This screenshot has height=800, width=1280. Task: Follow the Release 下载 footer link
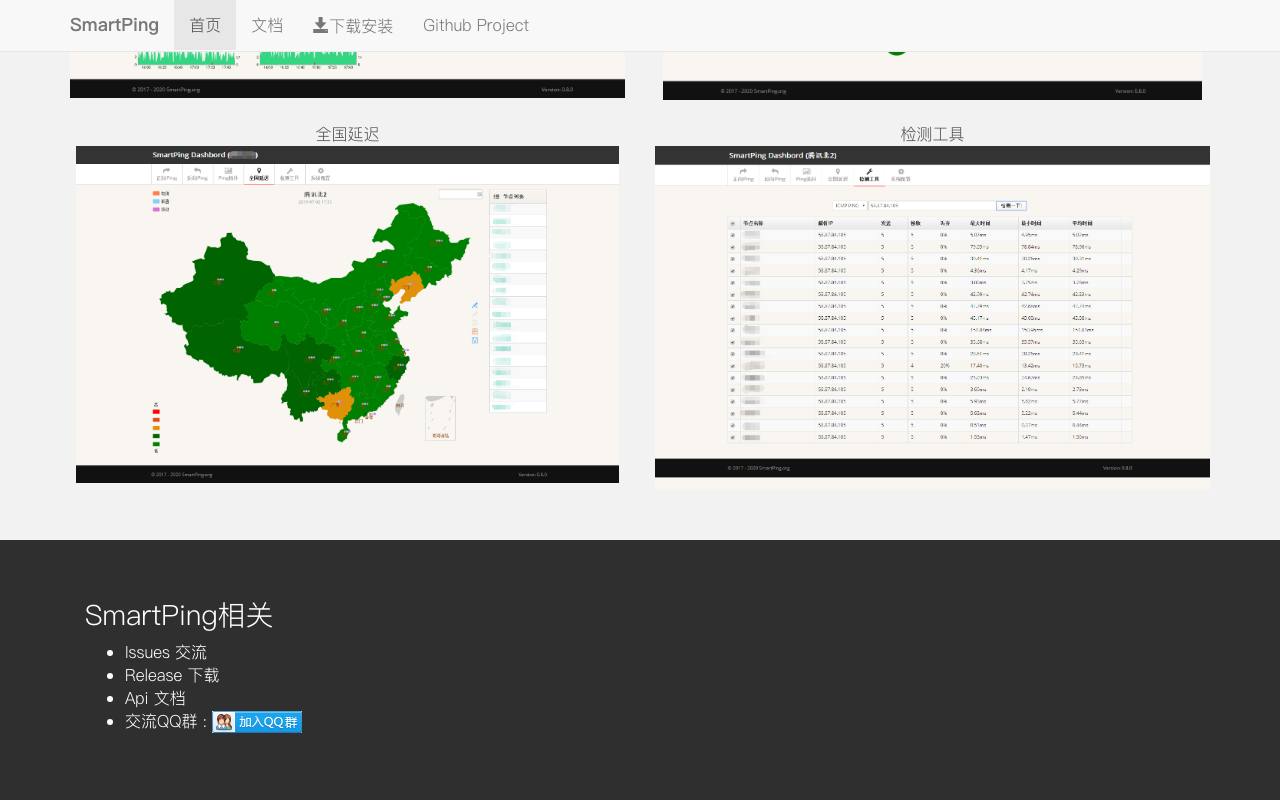[x=172, y=675]
